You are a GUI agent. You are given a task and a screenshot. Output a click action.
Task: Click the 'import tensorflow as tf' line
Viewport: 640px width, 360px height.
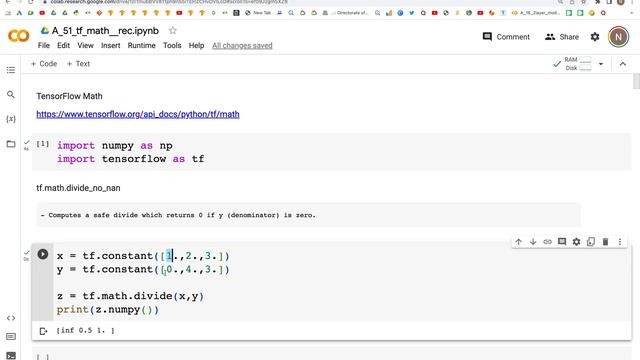pos(131,159)
